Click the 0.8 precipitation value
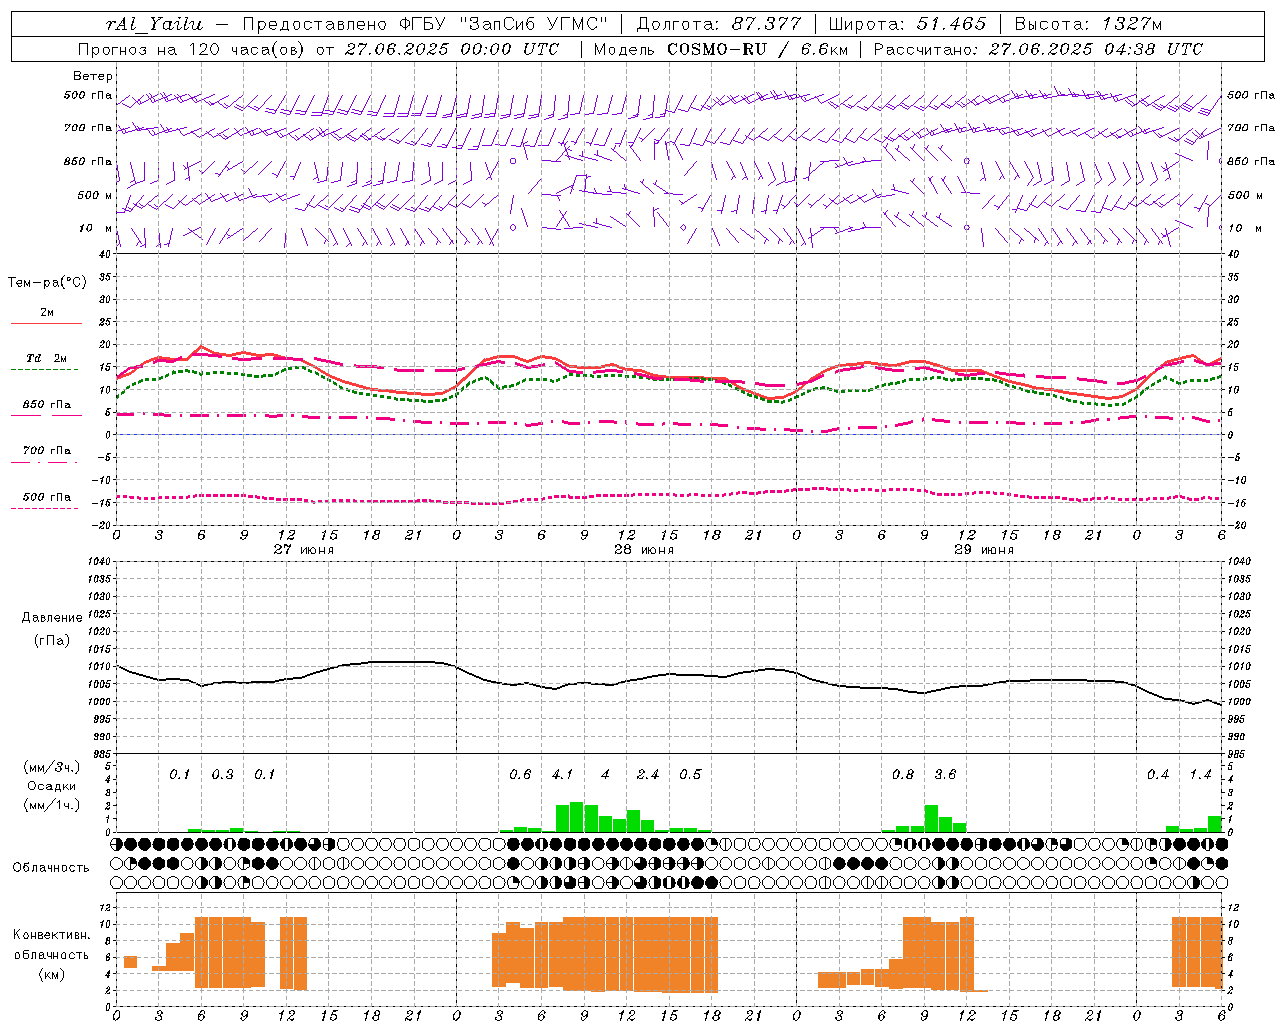 tap(903, 775)
